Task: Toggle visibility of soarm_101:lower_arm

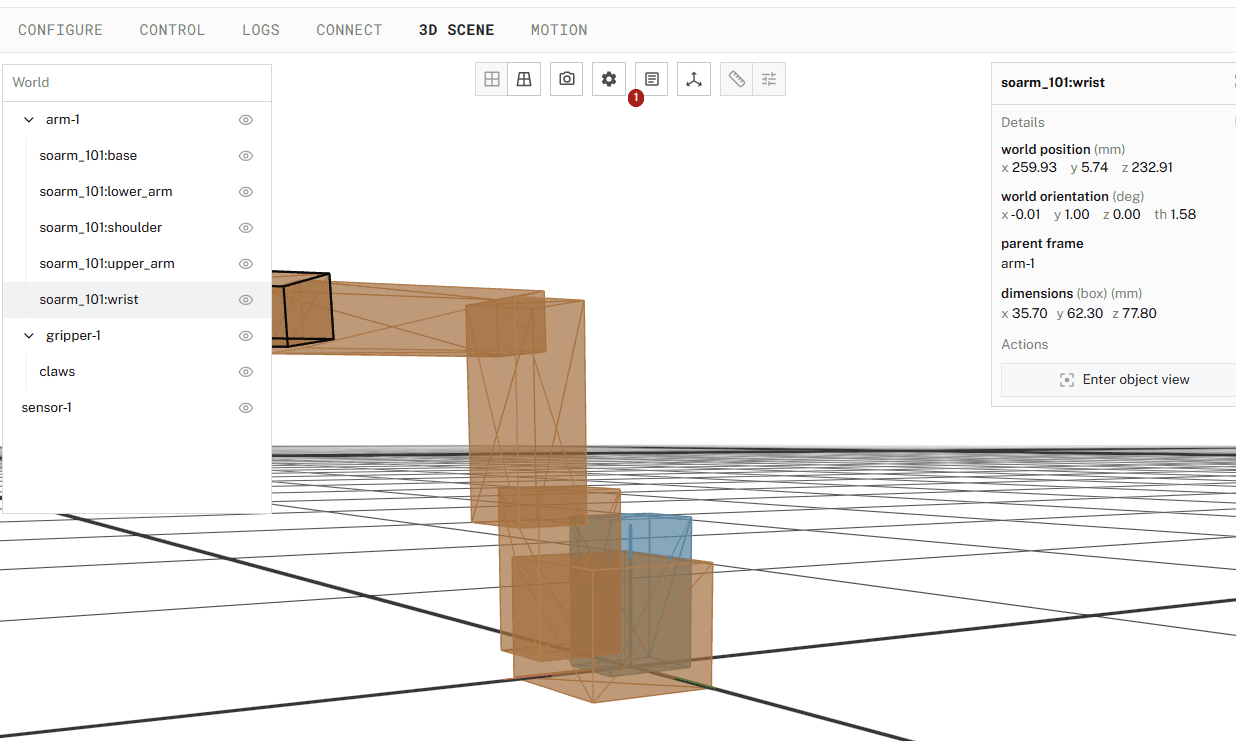Action: coord(246,192)
